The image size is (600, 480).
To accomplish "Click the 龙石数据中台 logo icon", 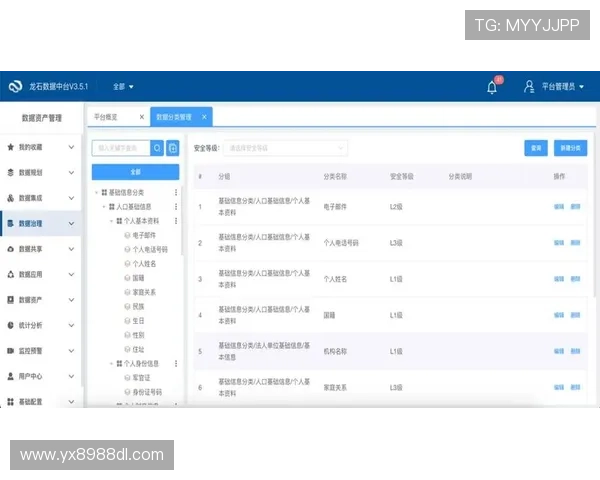I will (x=15, y=87).
